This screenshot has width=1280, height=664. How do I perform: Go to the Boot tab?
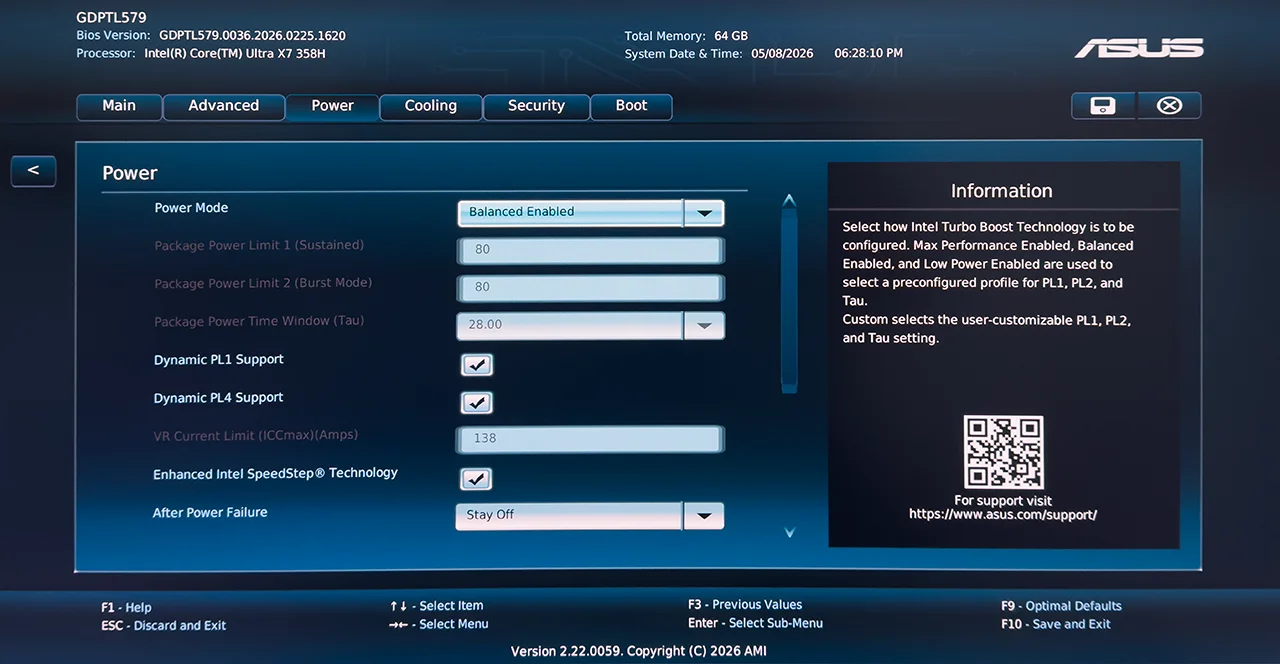pos(631,106)
